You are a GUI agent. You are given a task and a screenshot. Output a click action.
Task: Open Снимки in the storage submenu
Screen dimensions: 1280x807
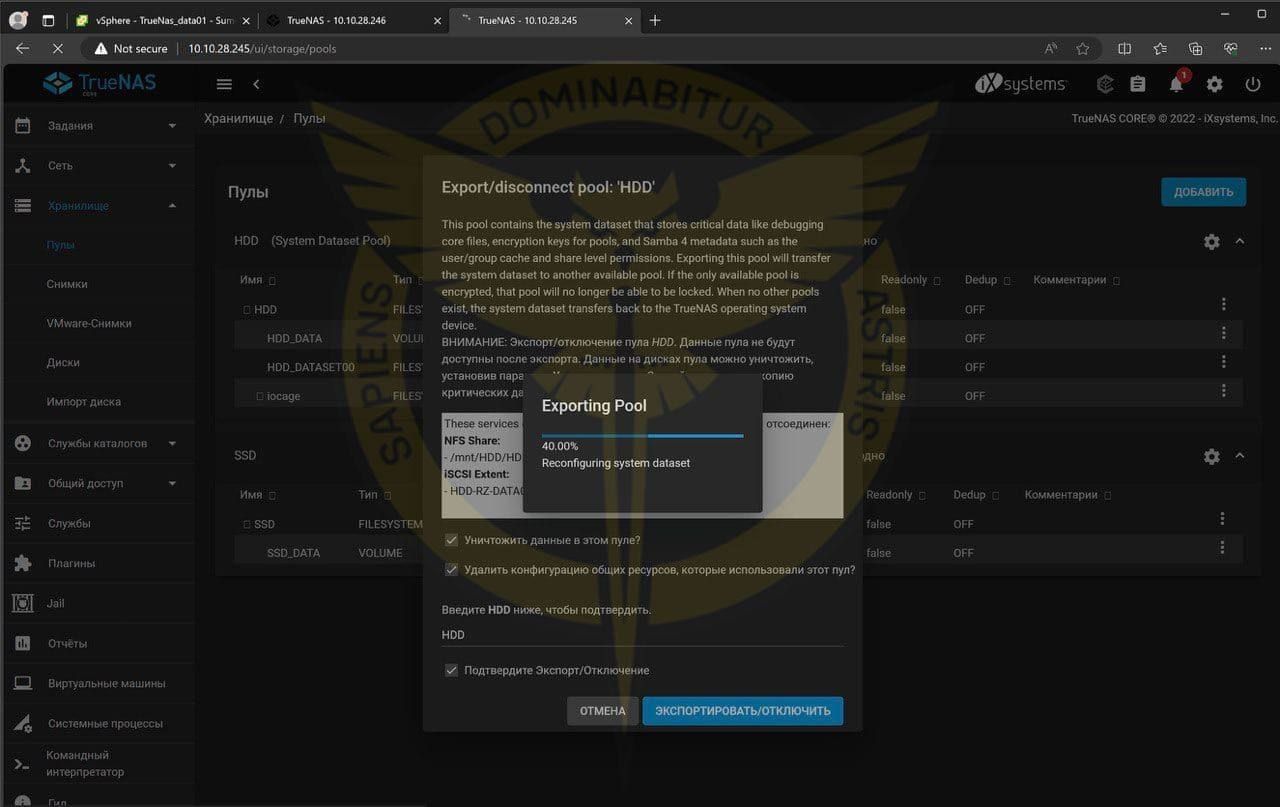(x=67, y=284)
